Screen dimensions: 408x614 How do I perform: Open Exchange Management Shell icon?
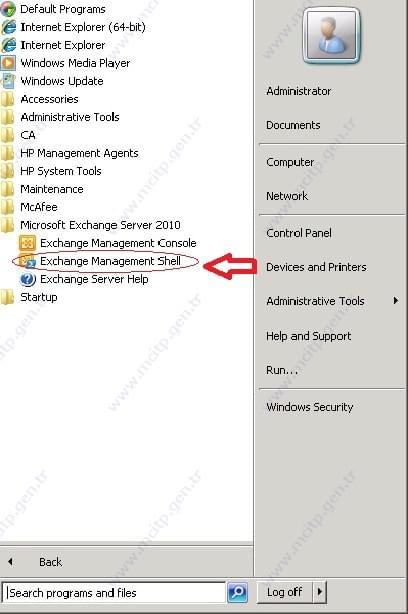coord(27,261)
